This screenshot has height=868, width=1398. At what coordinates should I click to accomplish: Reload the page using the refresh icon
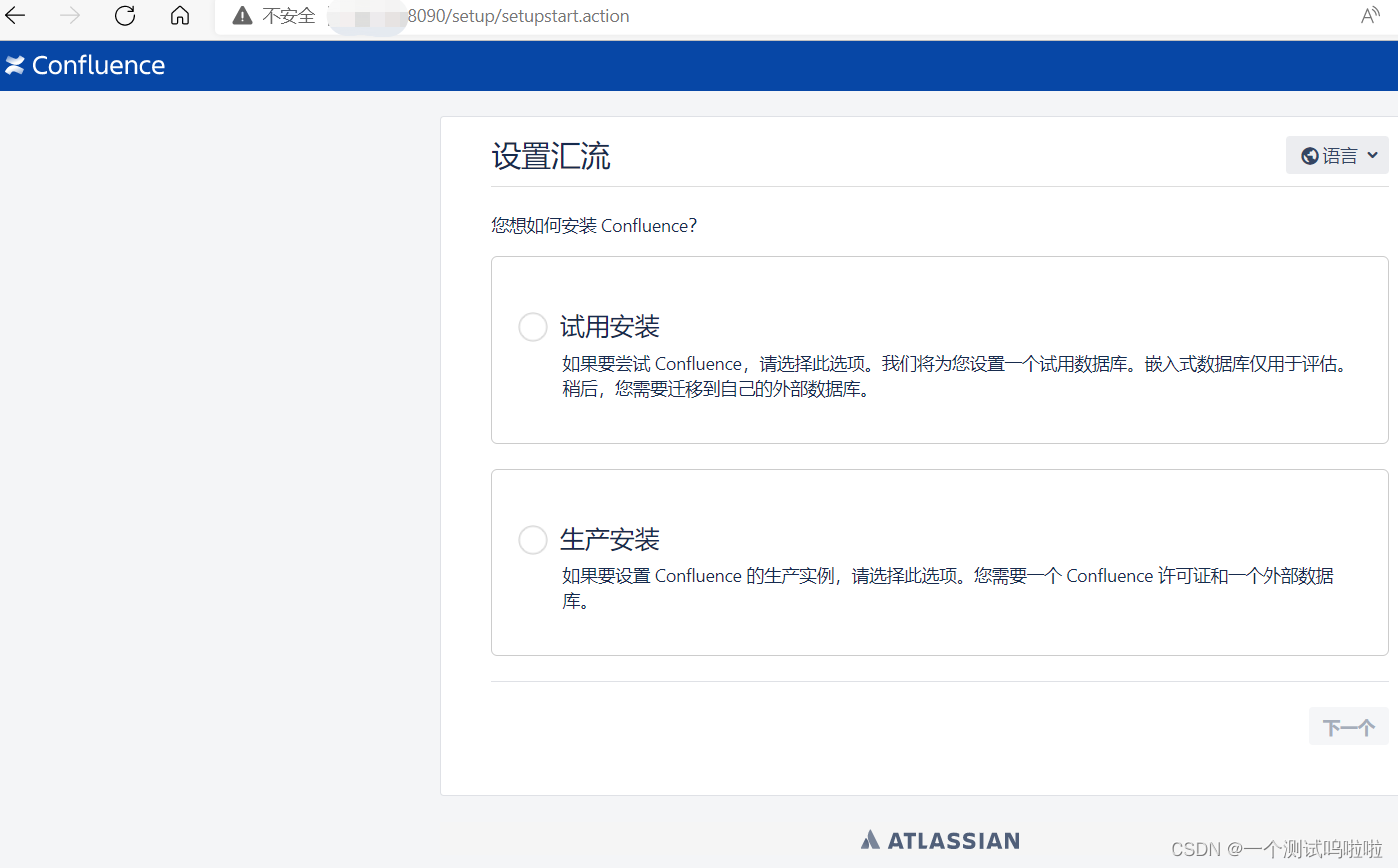[124, 15]
